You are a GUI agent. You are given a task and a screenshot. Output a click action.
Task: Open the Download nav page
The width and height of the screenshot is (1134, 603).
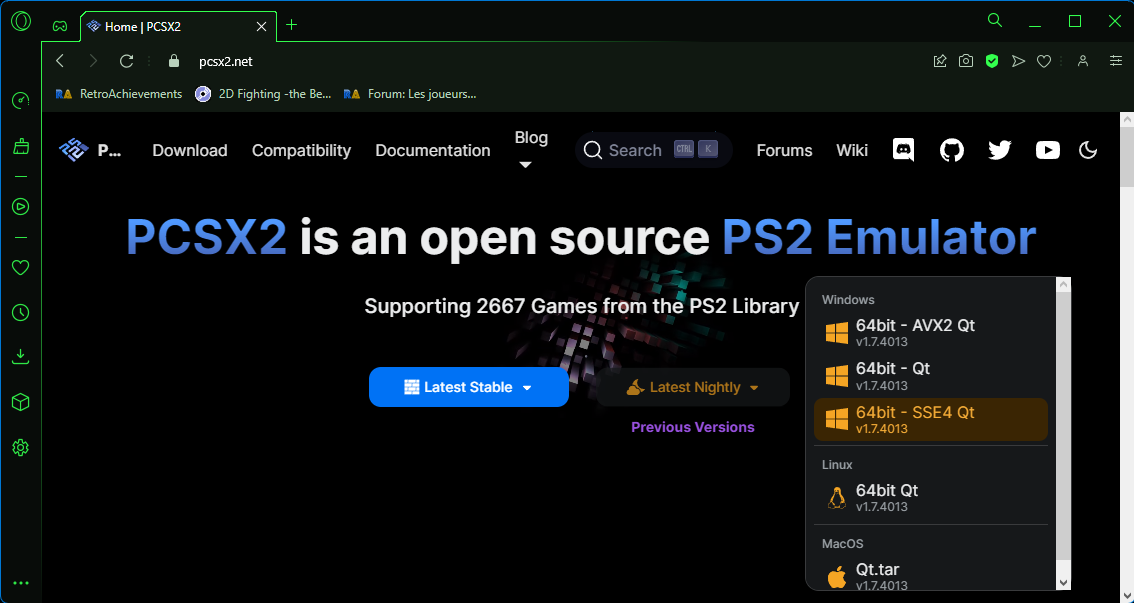click(x=189, y=150)
